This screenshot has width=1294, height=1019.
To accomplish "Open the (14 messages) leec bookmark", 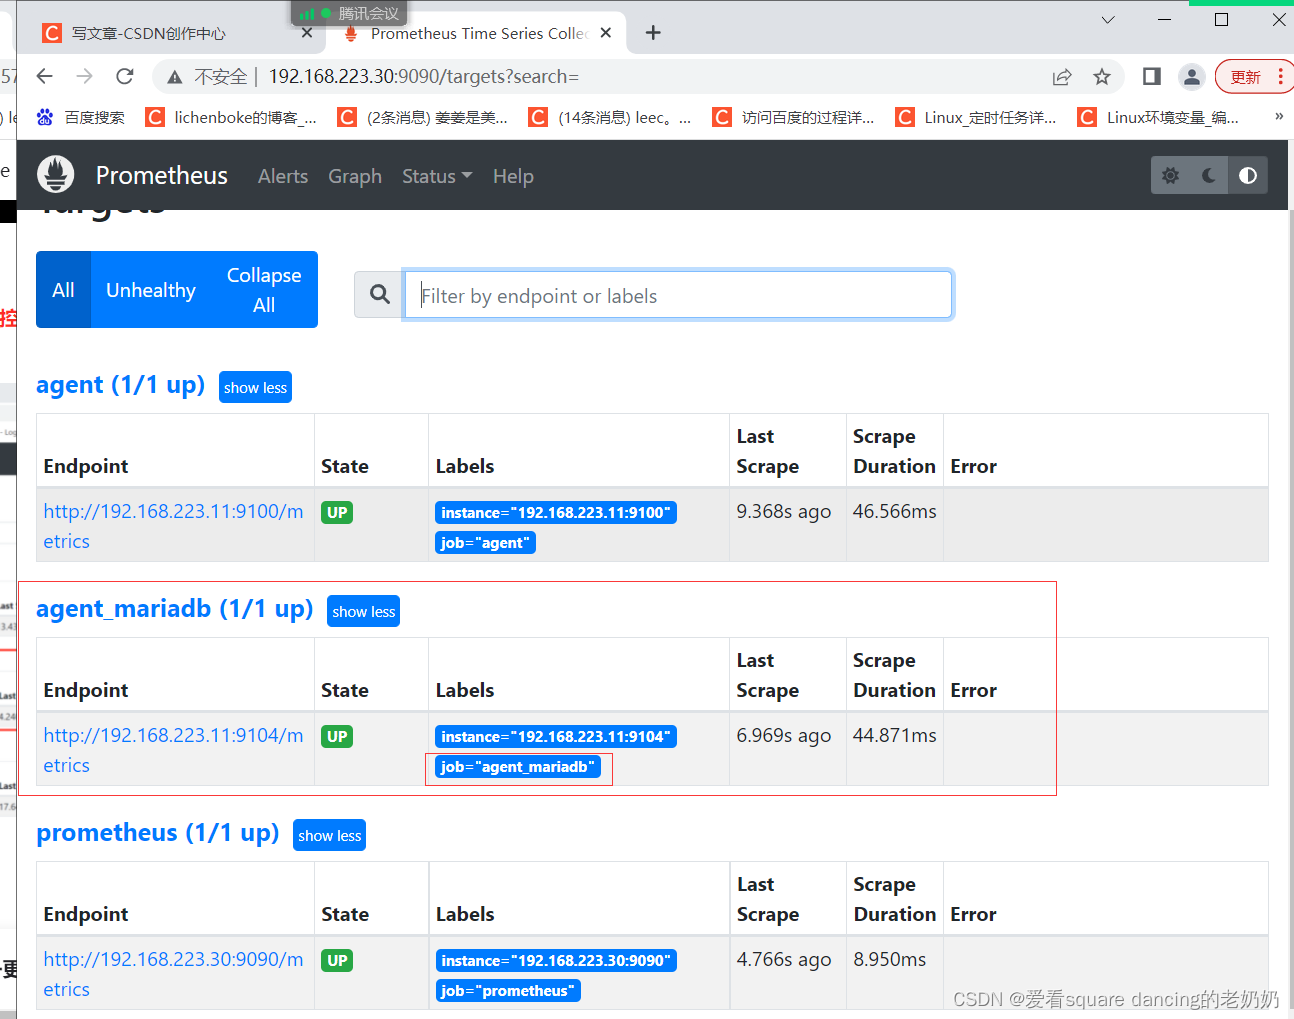I will (x=611, y=117).
